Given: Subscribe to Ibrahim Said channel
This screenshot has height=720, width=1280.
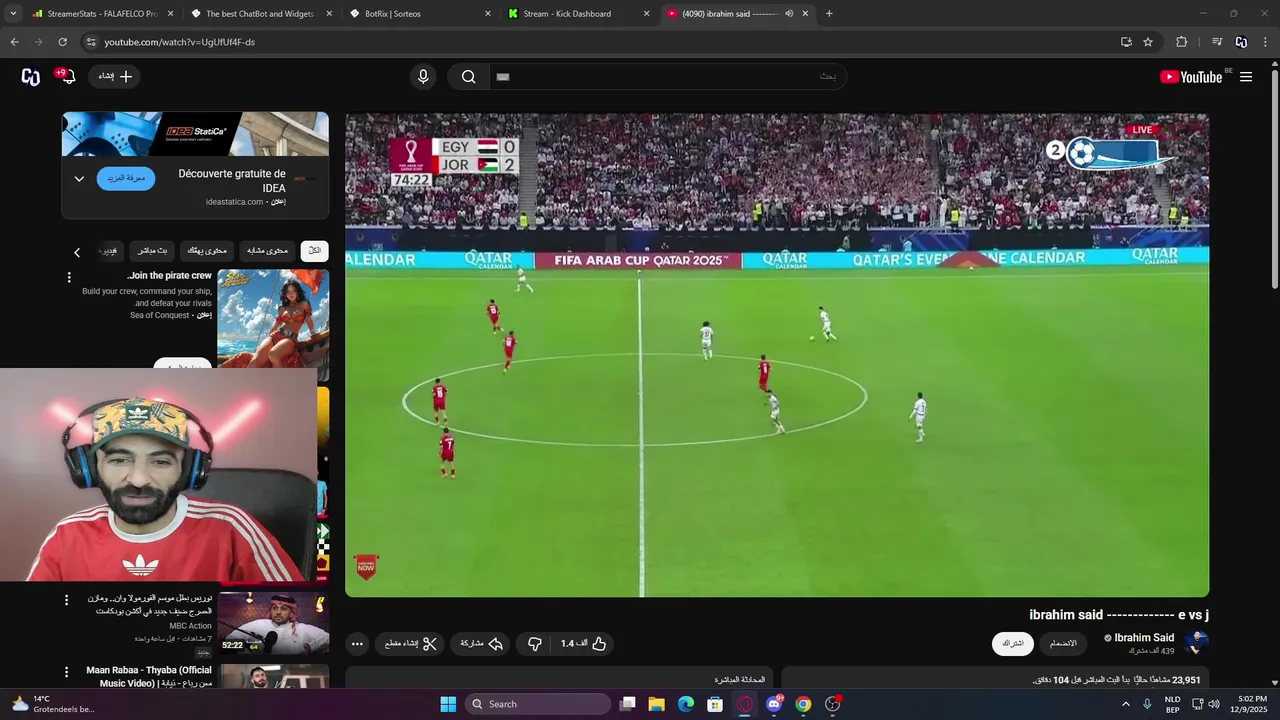Looking at the screenshot, I should click(1013, 644).
